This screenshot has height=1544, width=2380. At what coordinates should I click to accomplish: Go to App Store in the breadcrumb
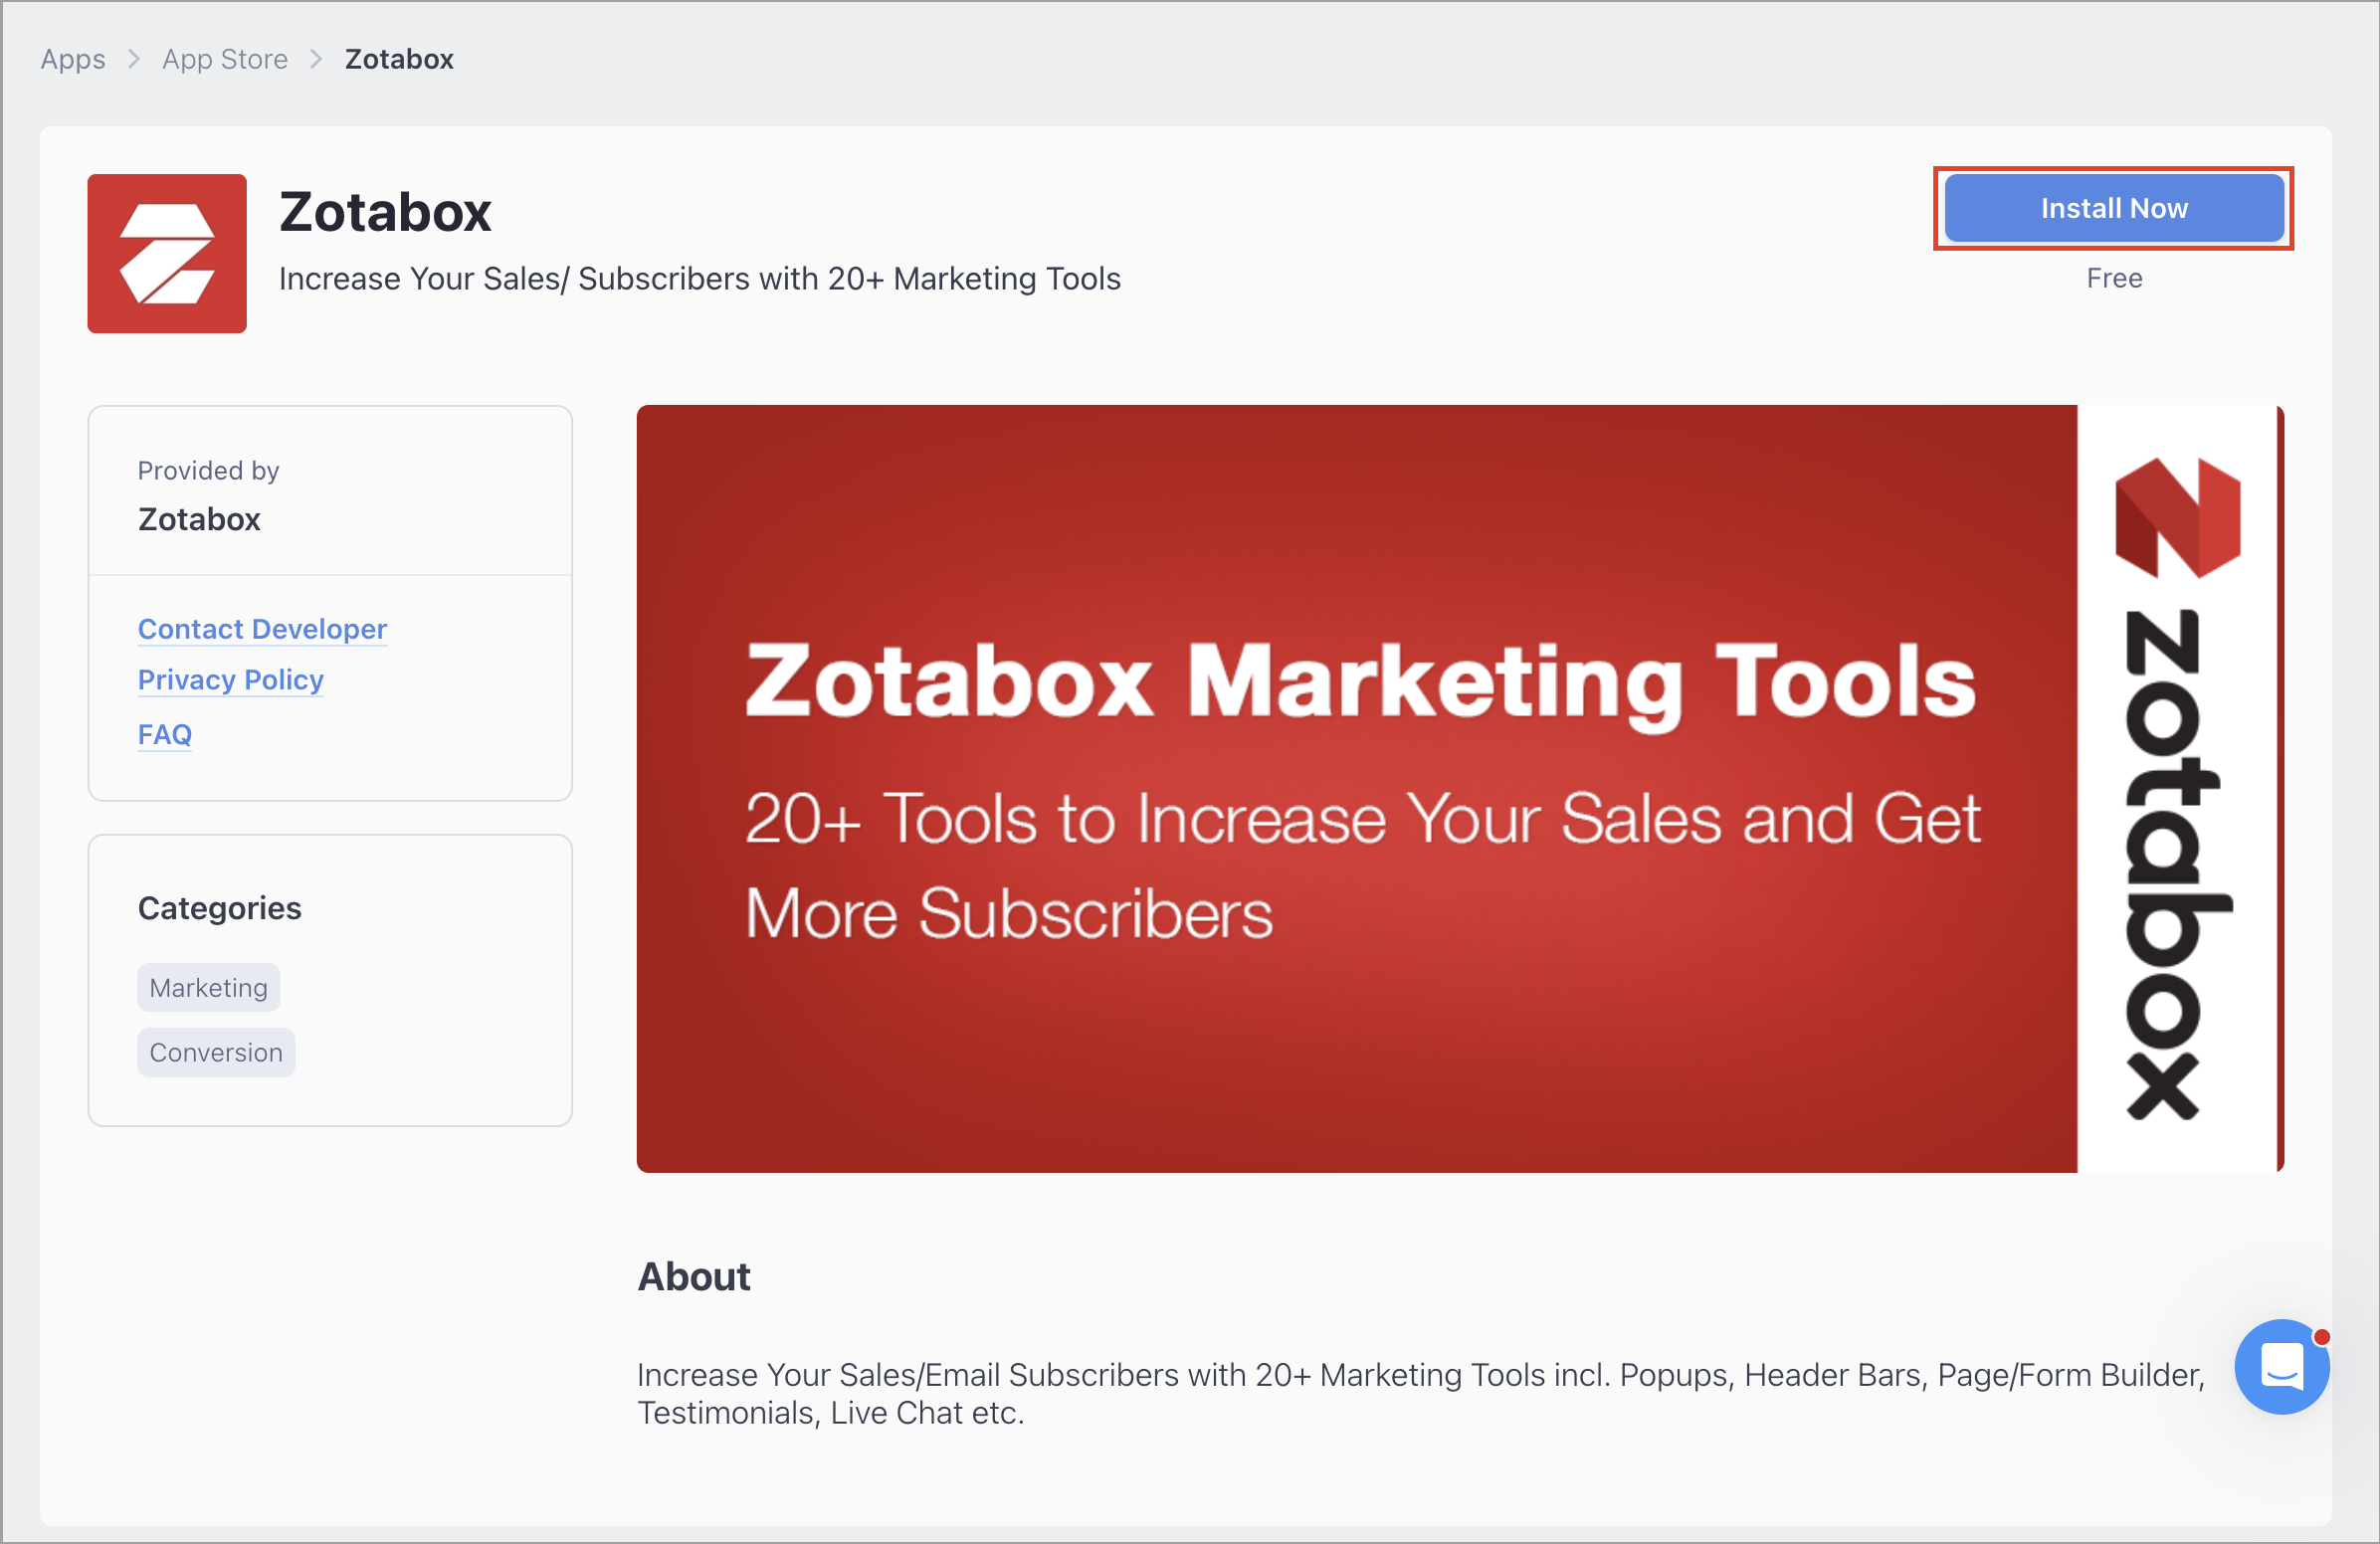[225, 59]
